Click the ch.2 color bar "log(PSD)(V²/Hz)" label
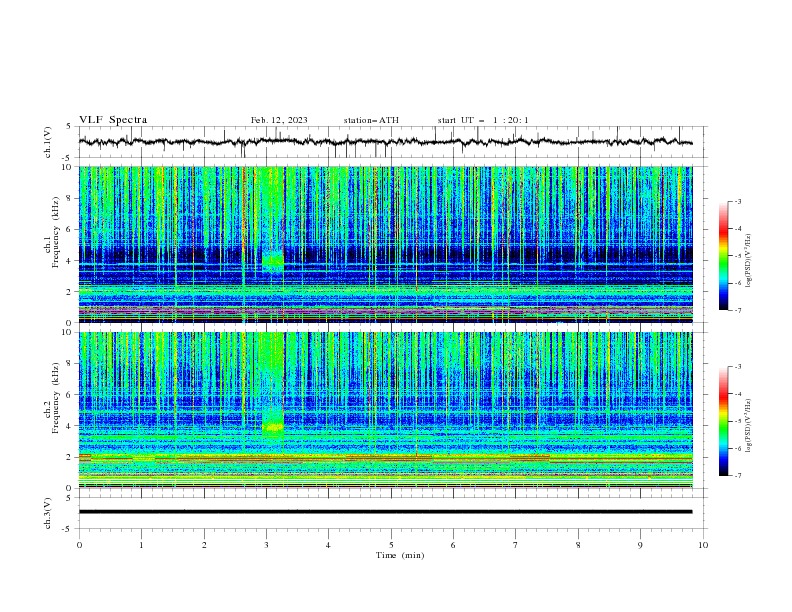The width and height of the screenshot is (792, 612). coord(749,426)
